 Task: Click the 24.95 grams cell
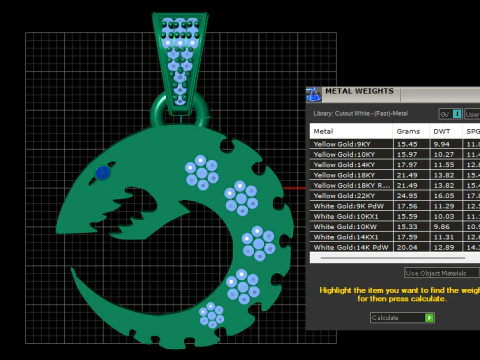[411, 196]
